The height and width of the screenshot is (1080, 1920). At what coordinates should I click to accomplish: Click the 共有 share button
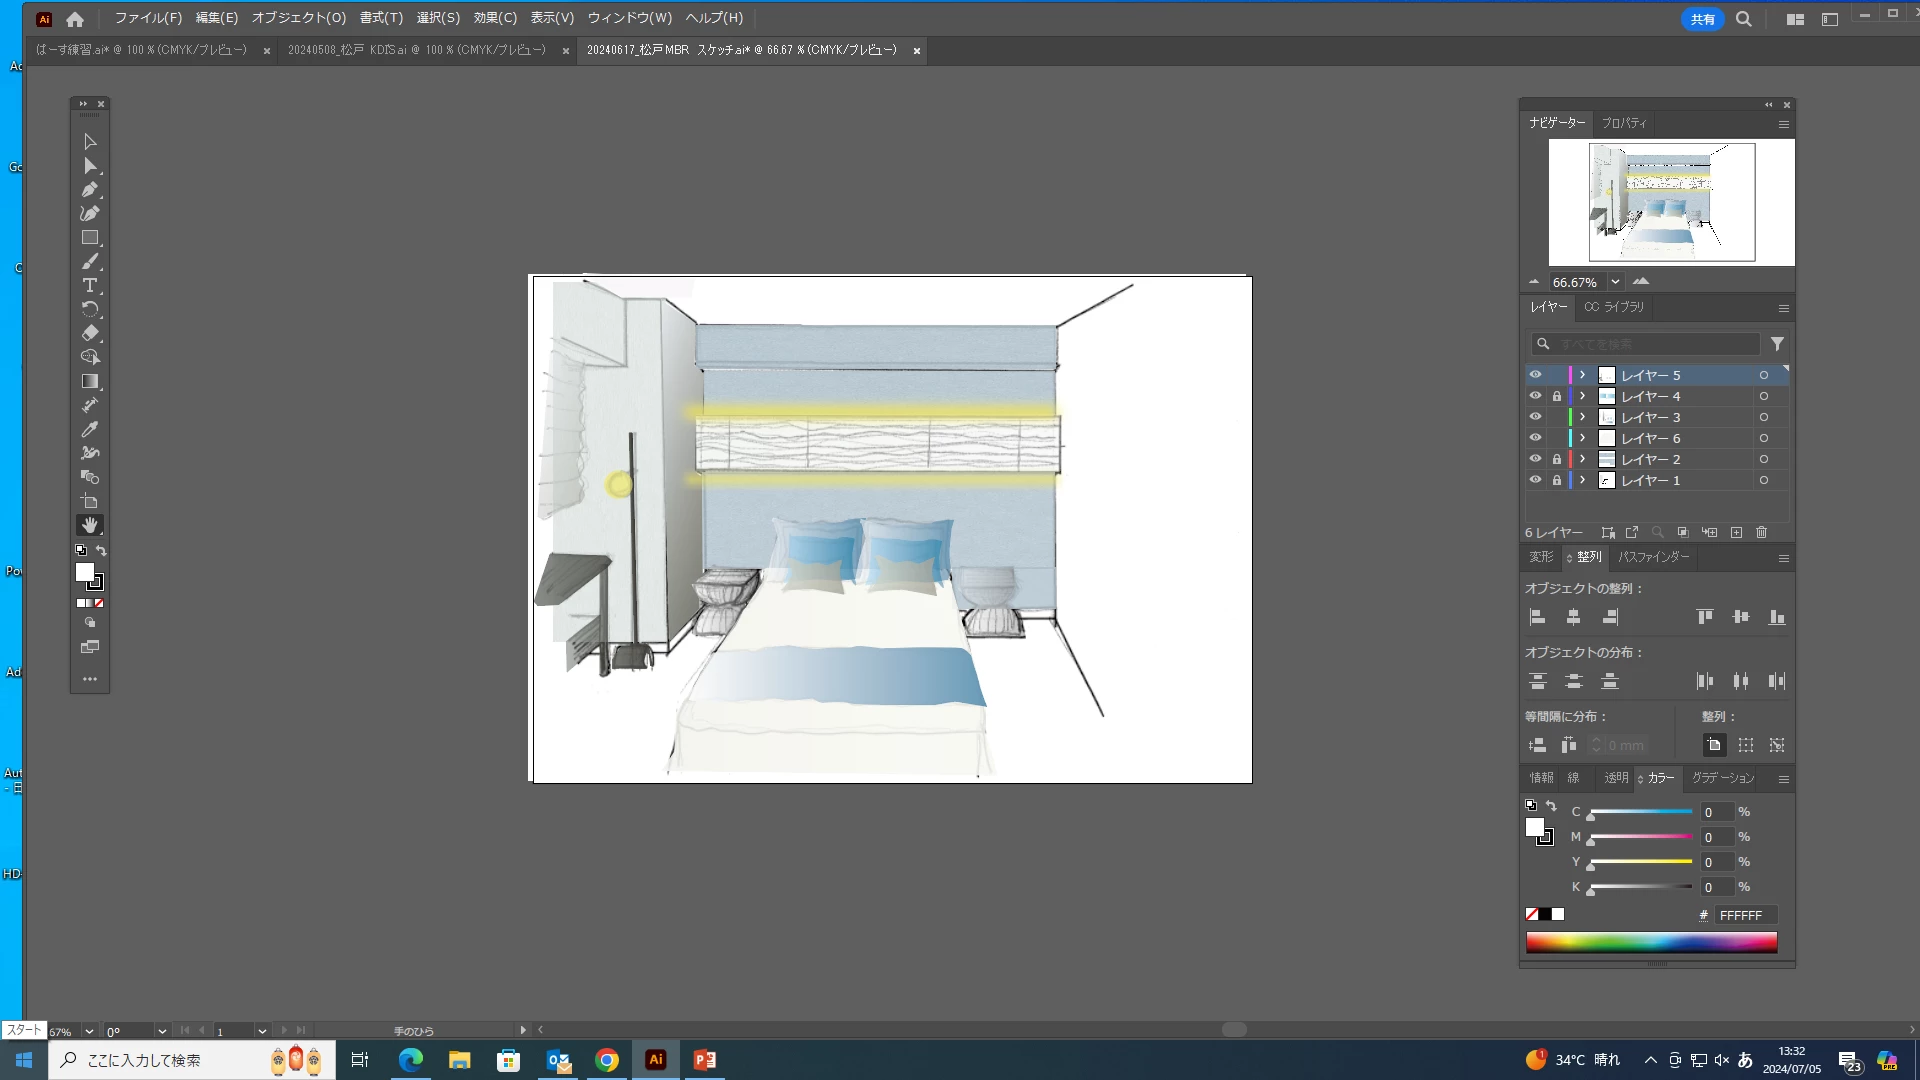pyautogui.click(x=1702, y=19)
